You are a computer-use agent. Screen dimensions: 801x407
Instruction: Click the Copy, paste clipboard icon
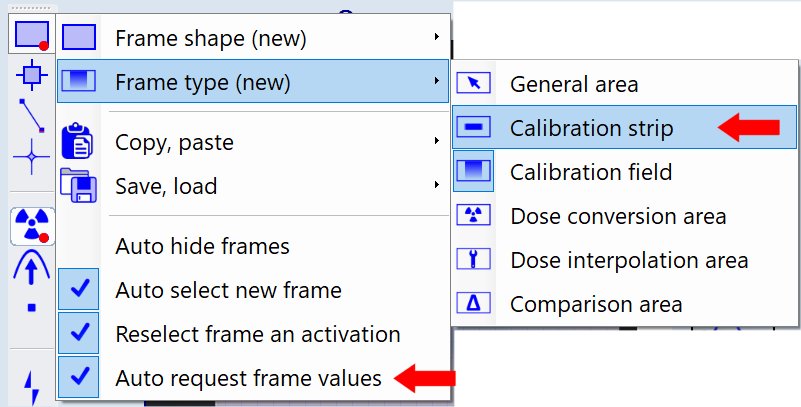[x=78, y=143]
